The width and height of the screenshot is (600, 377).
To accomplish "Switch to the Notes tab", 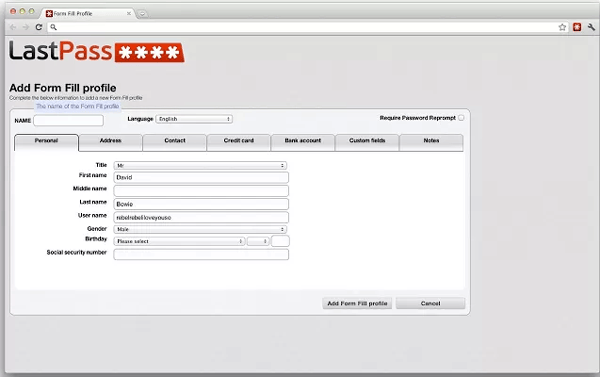I will pyautogui.click(x=431, y=142).
